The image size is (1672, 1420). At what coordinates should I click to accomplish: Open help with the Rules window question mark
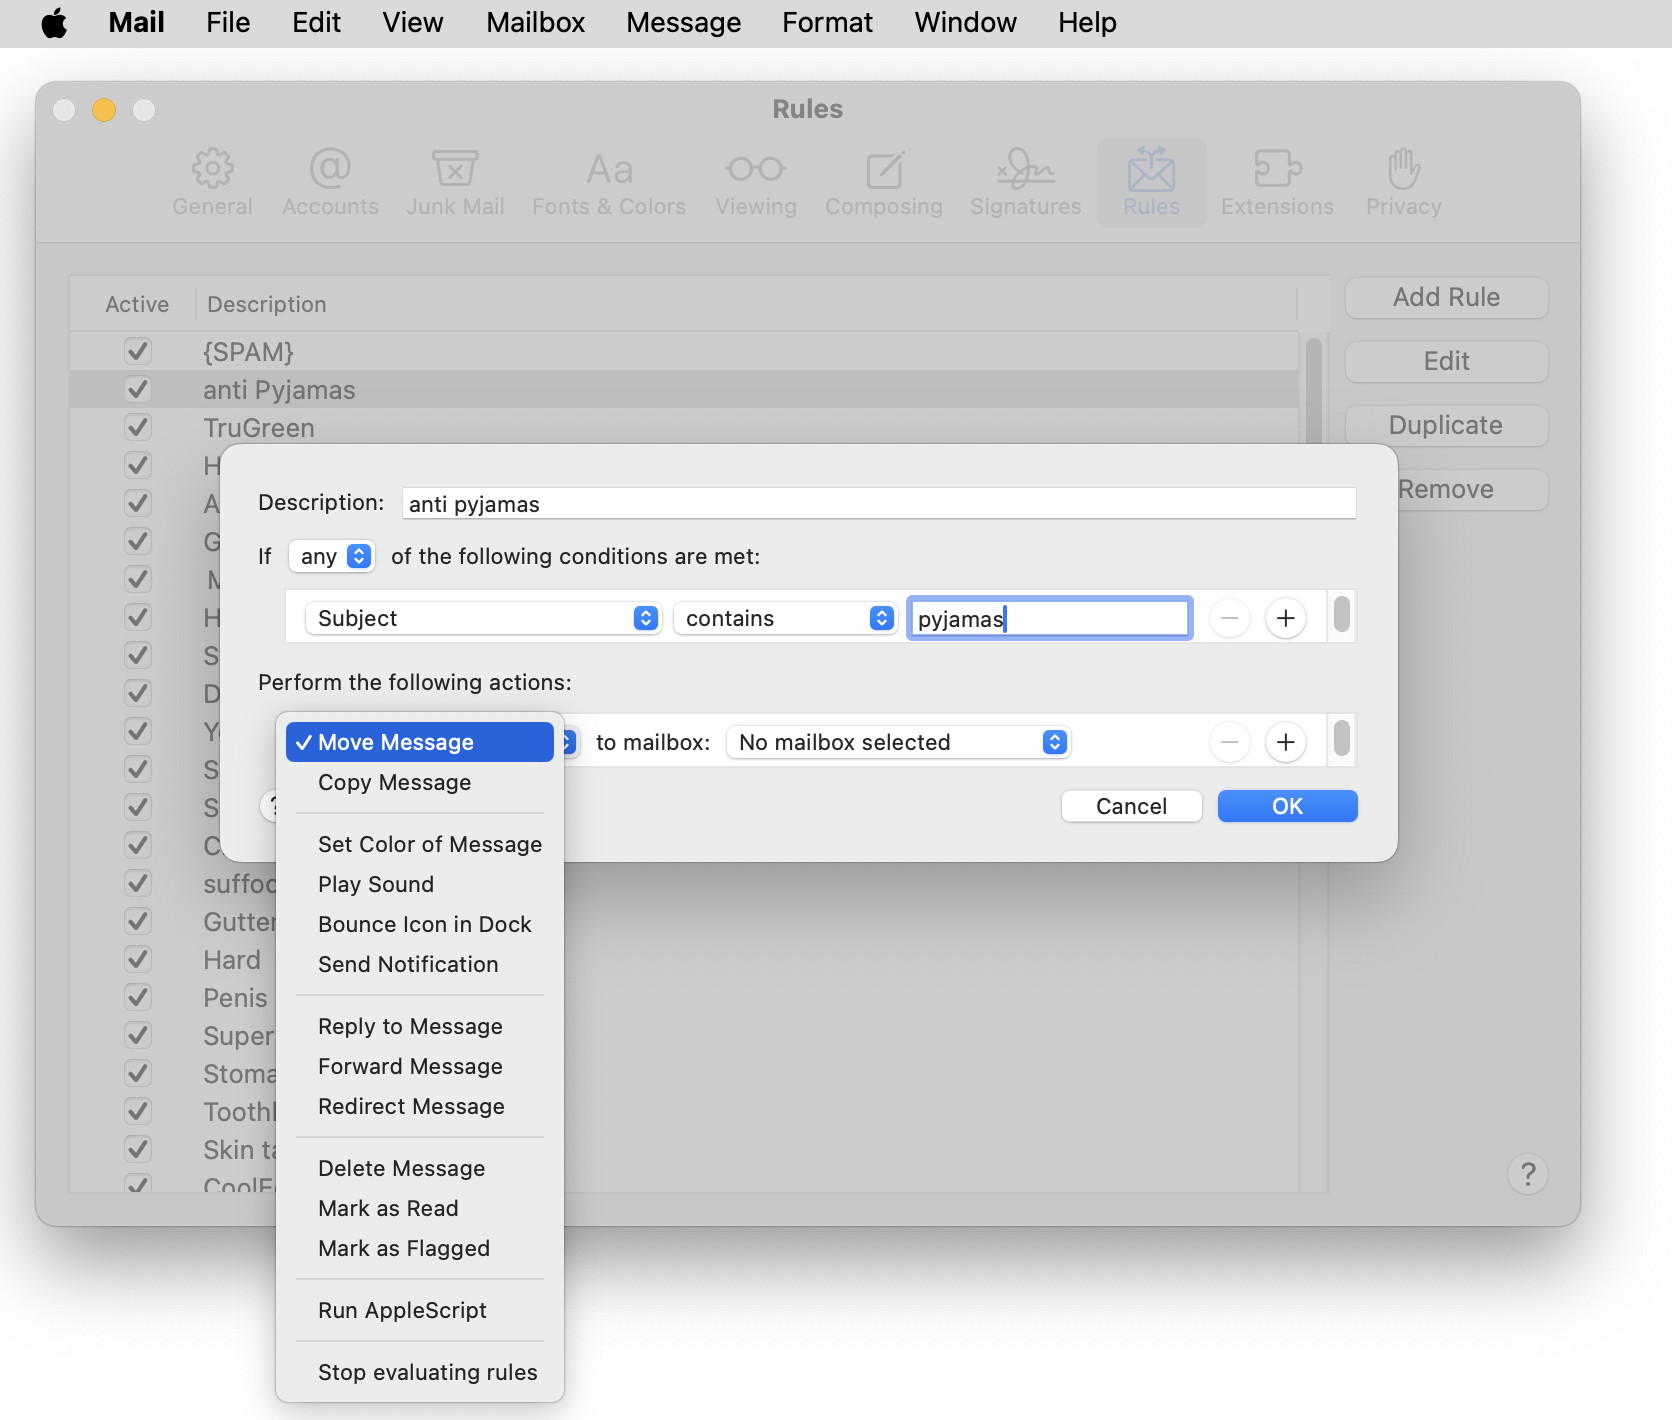tap(1528, 1174)
